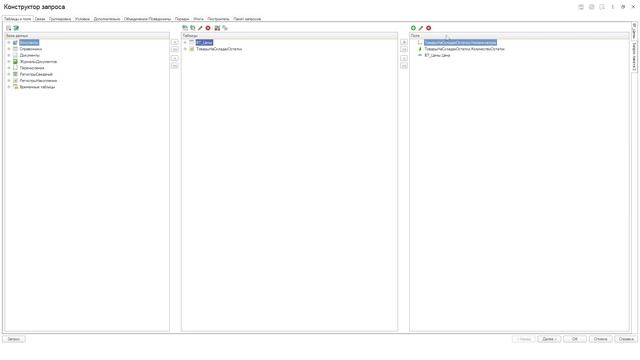Select РегистрыНакопления in database tree
Image resolution: width=640 pixels, height=360 pixels.
38,80
